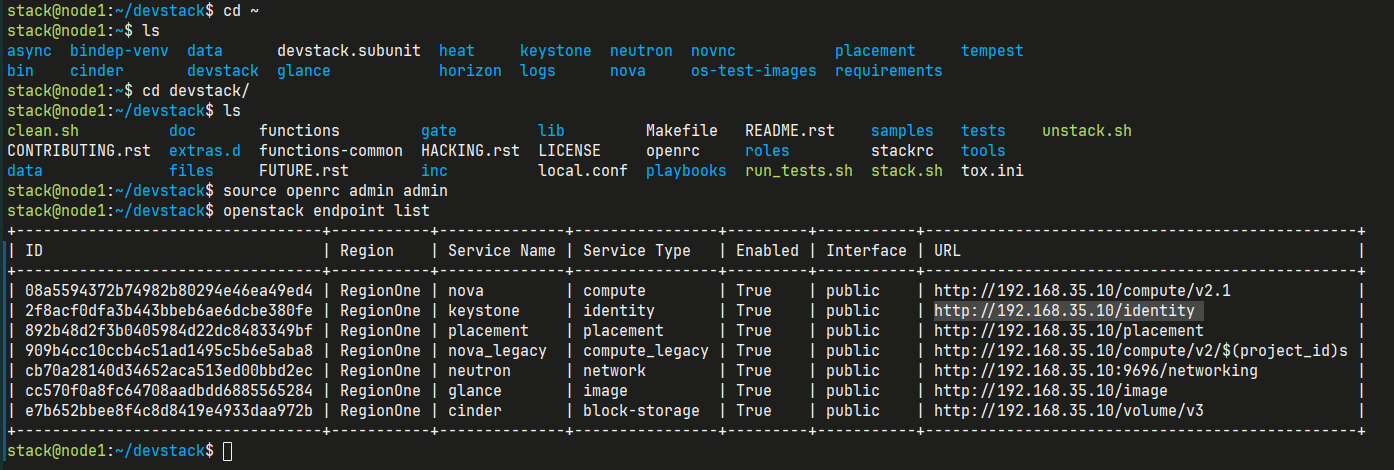The width and height of the screenshot is (1394, 470).
Task: Click 'block-storage' service type cell
Action: click(x=641, y=410)
